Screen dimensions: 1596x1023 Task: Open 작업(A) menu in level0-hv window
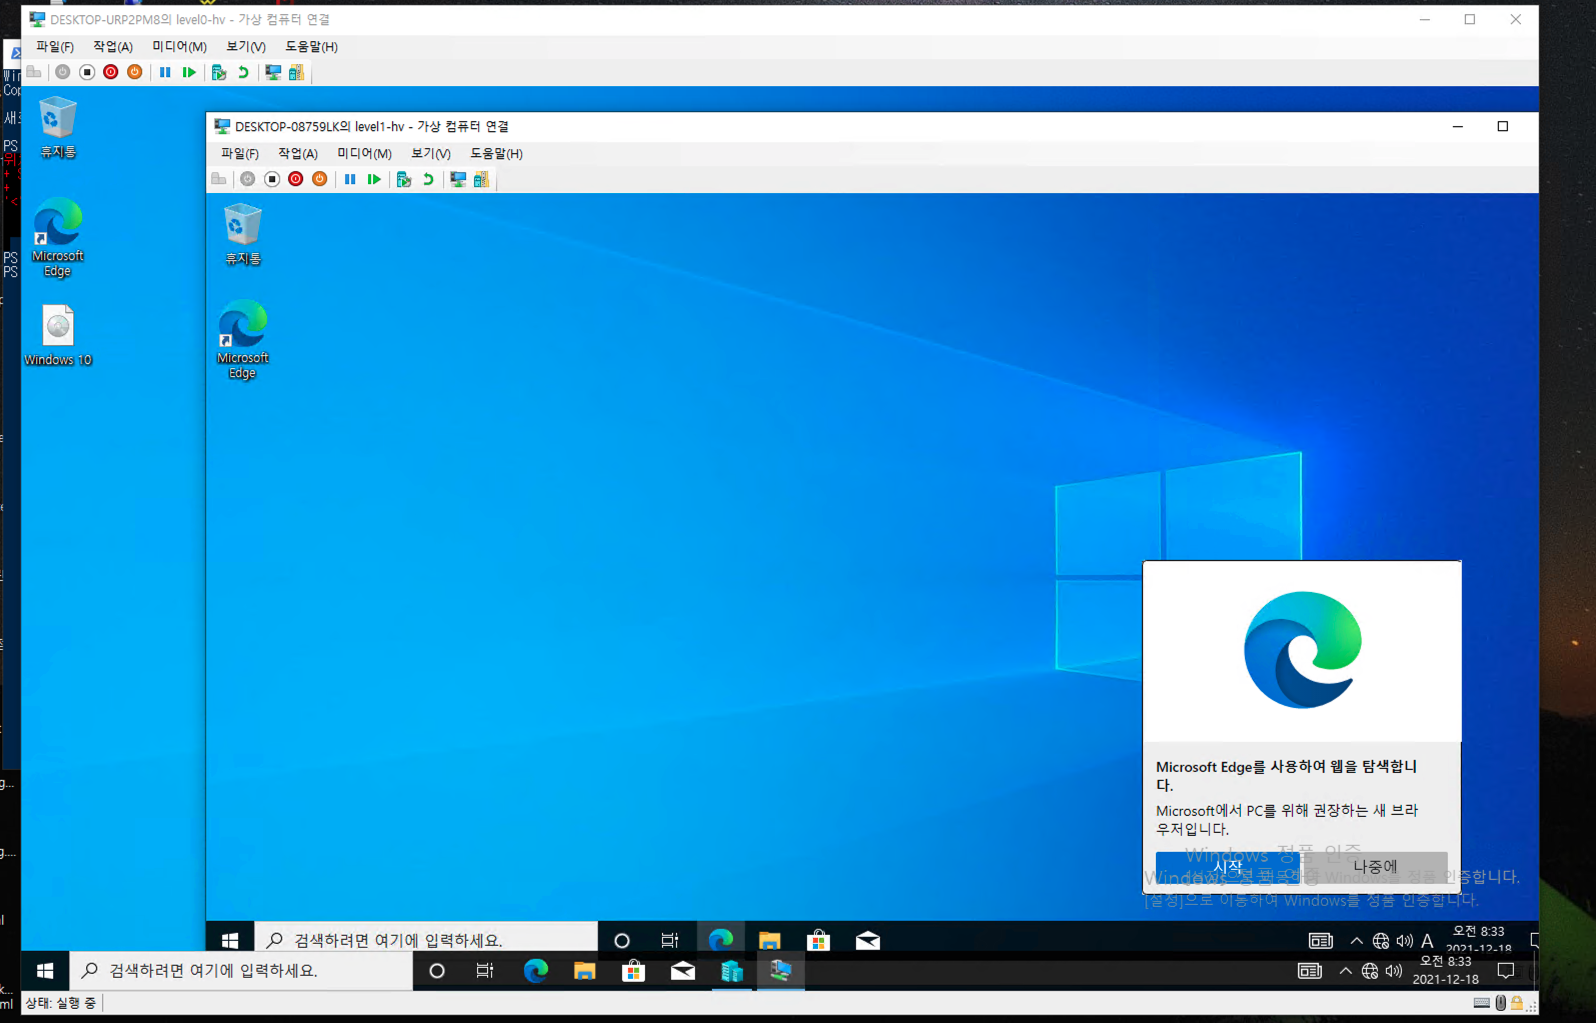point(113,47)
